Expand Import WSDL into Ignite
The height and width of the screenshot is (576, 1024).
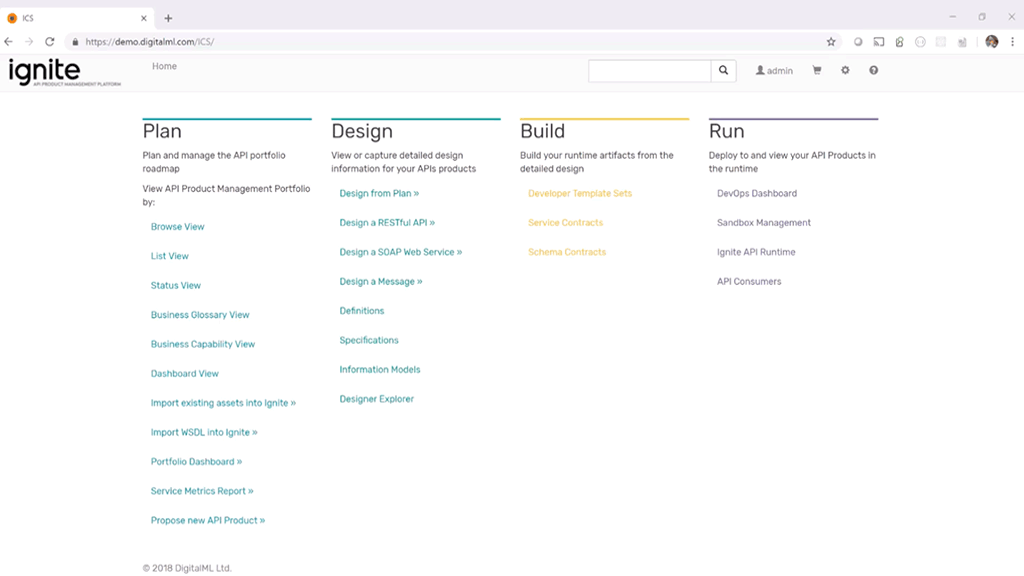point(204,433)
